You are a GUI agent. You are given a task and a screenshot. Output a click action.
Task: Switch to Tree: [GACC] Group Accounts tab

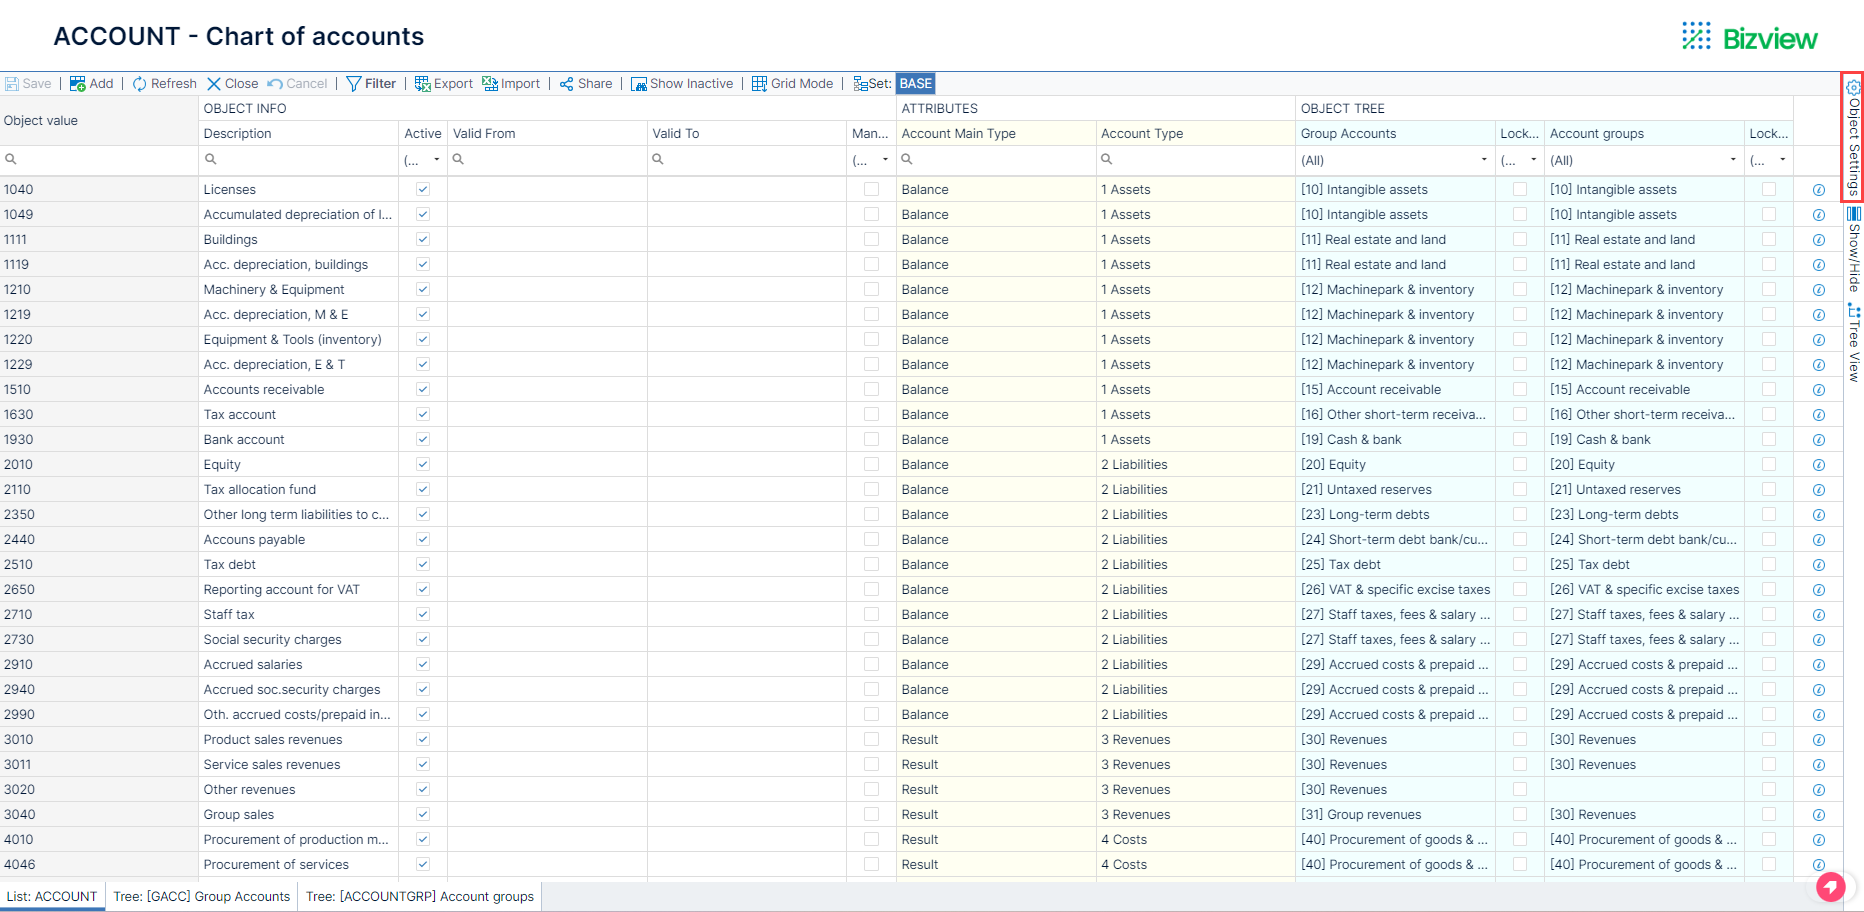pyautogui.click(x=202, y=896)
